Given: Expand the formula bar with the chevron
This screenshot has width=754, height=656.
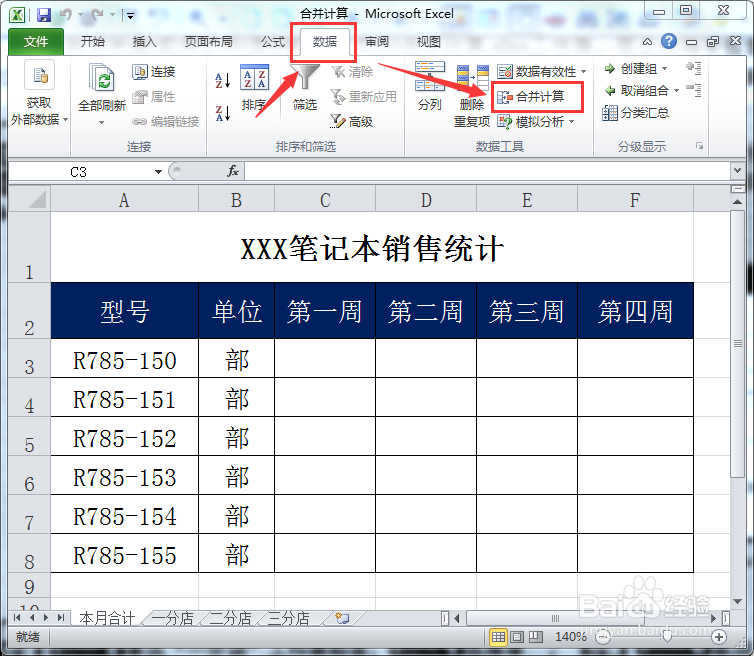Looking at the screenshot, I should pos(737,170).
